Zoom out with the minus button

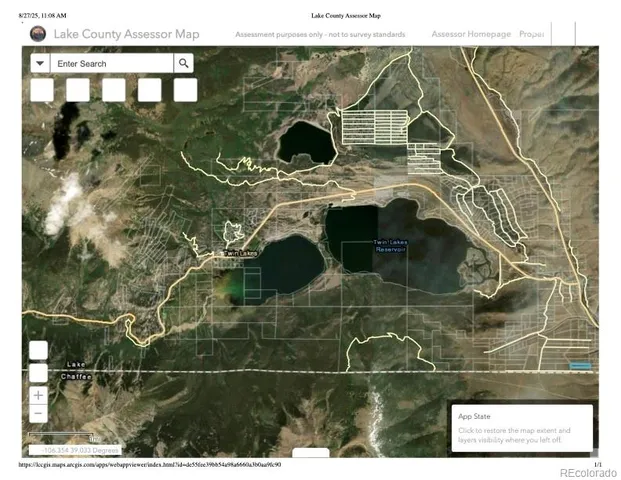[x=38, y=413]
